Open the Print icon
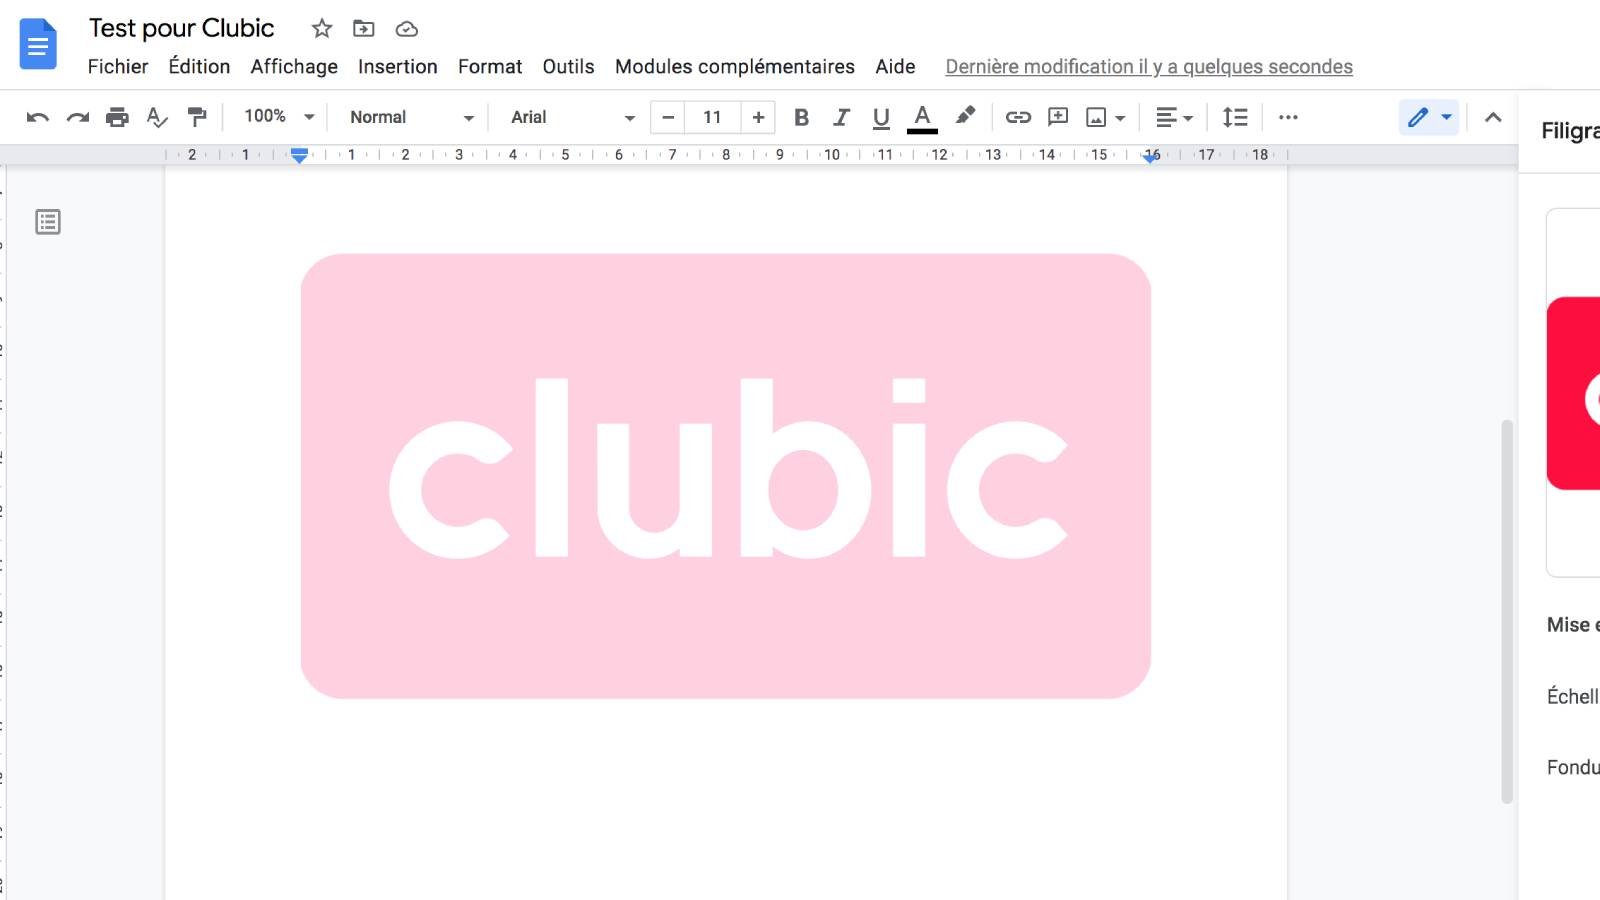1600x900 pixels. 117,117
